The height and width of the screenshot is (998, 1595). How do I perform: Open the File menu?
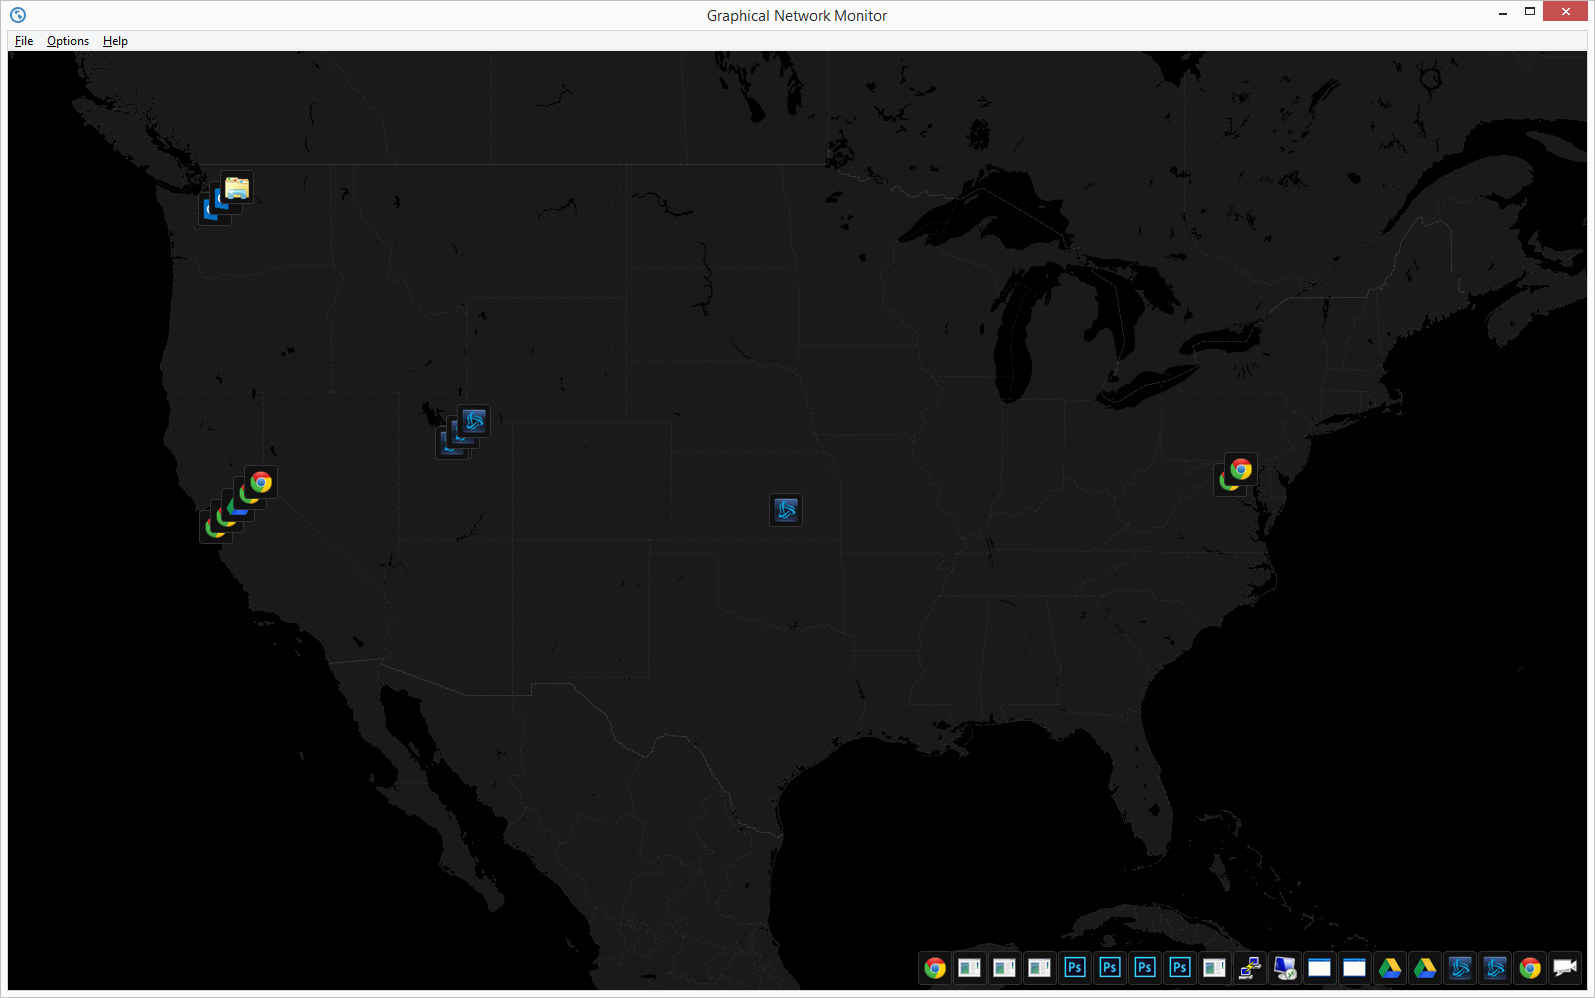coord(24,41)
